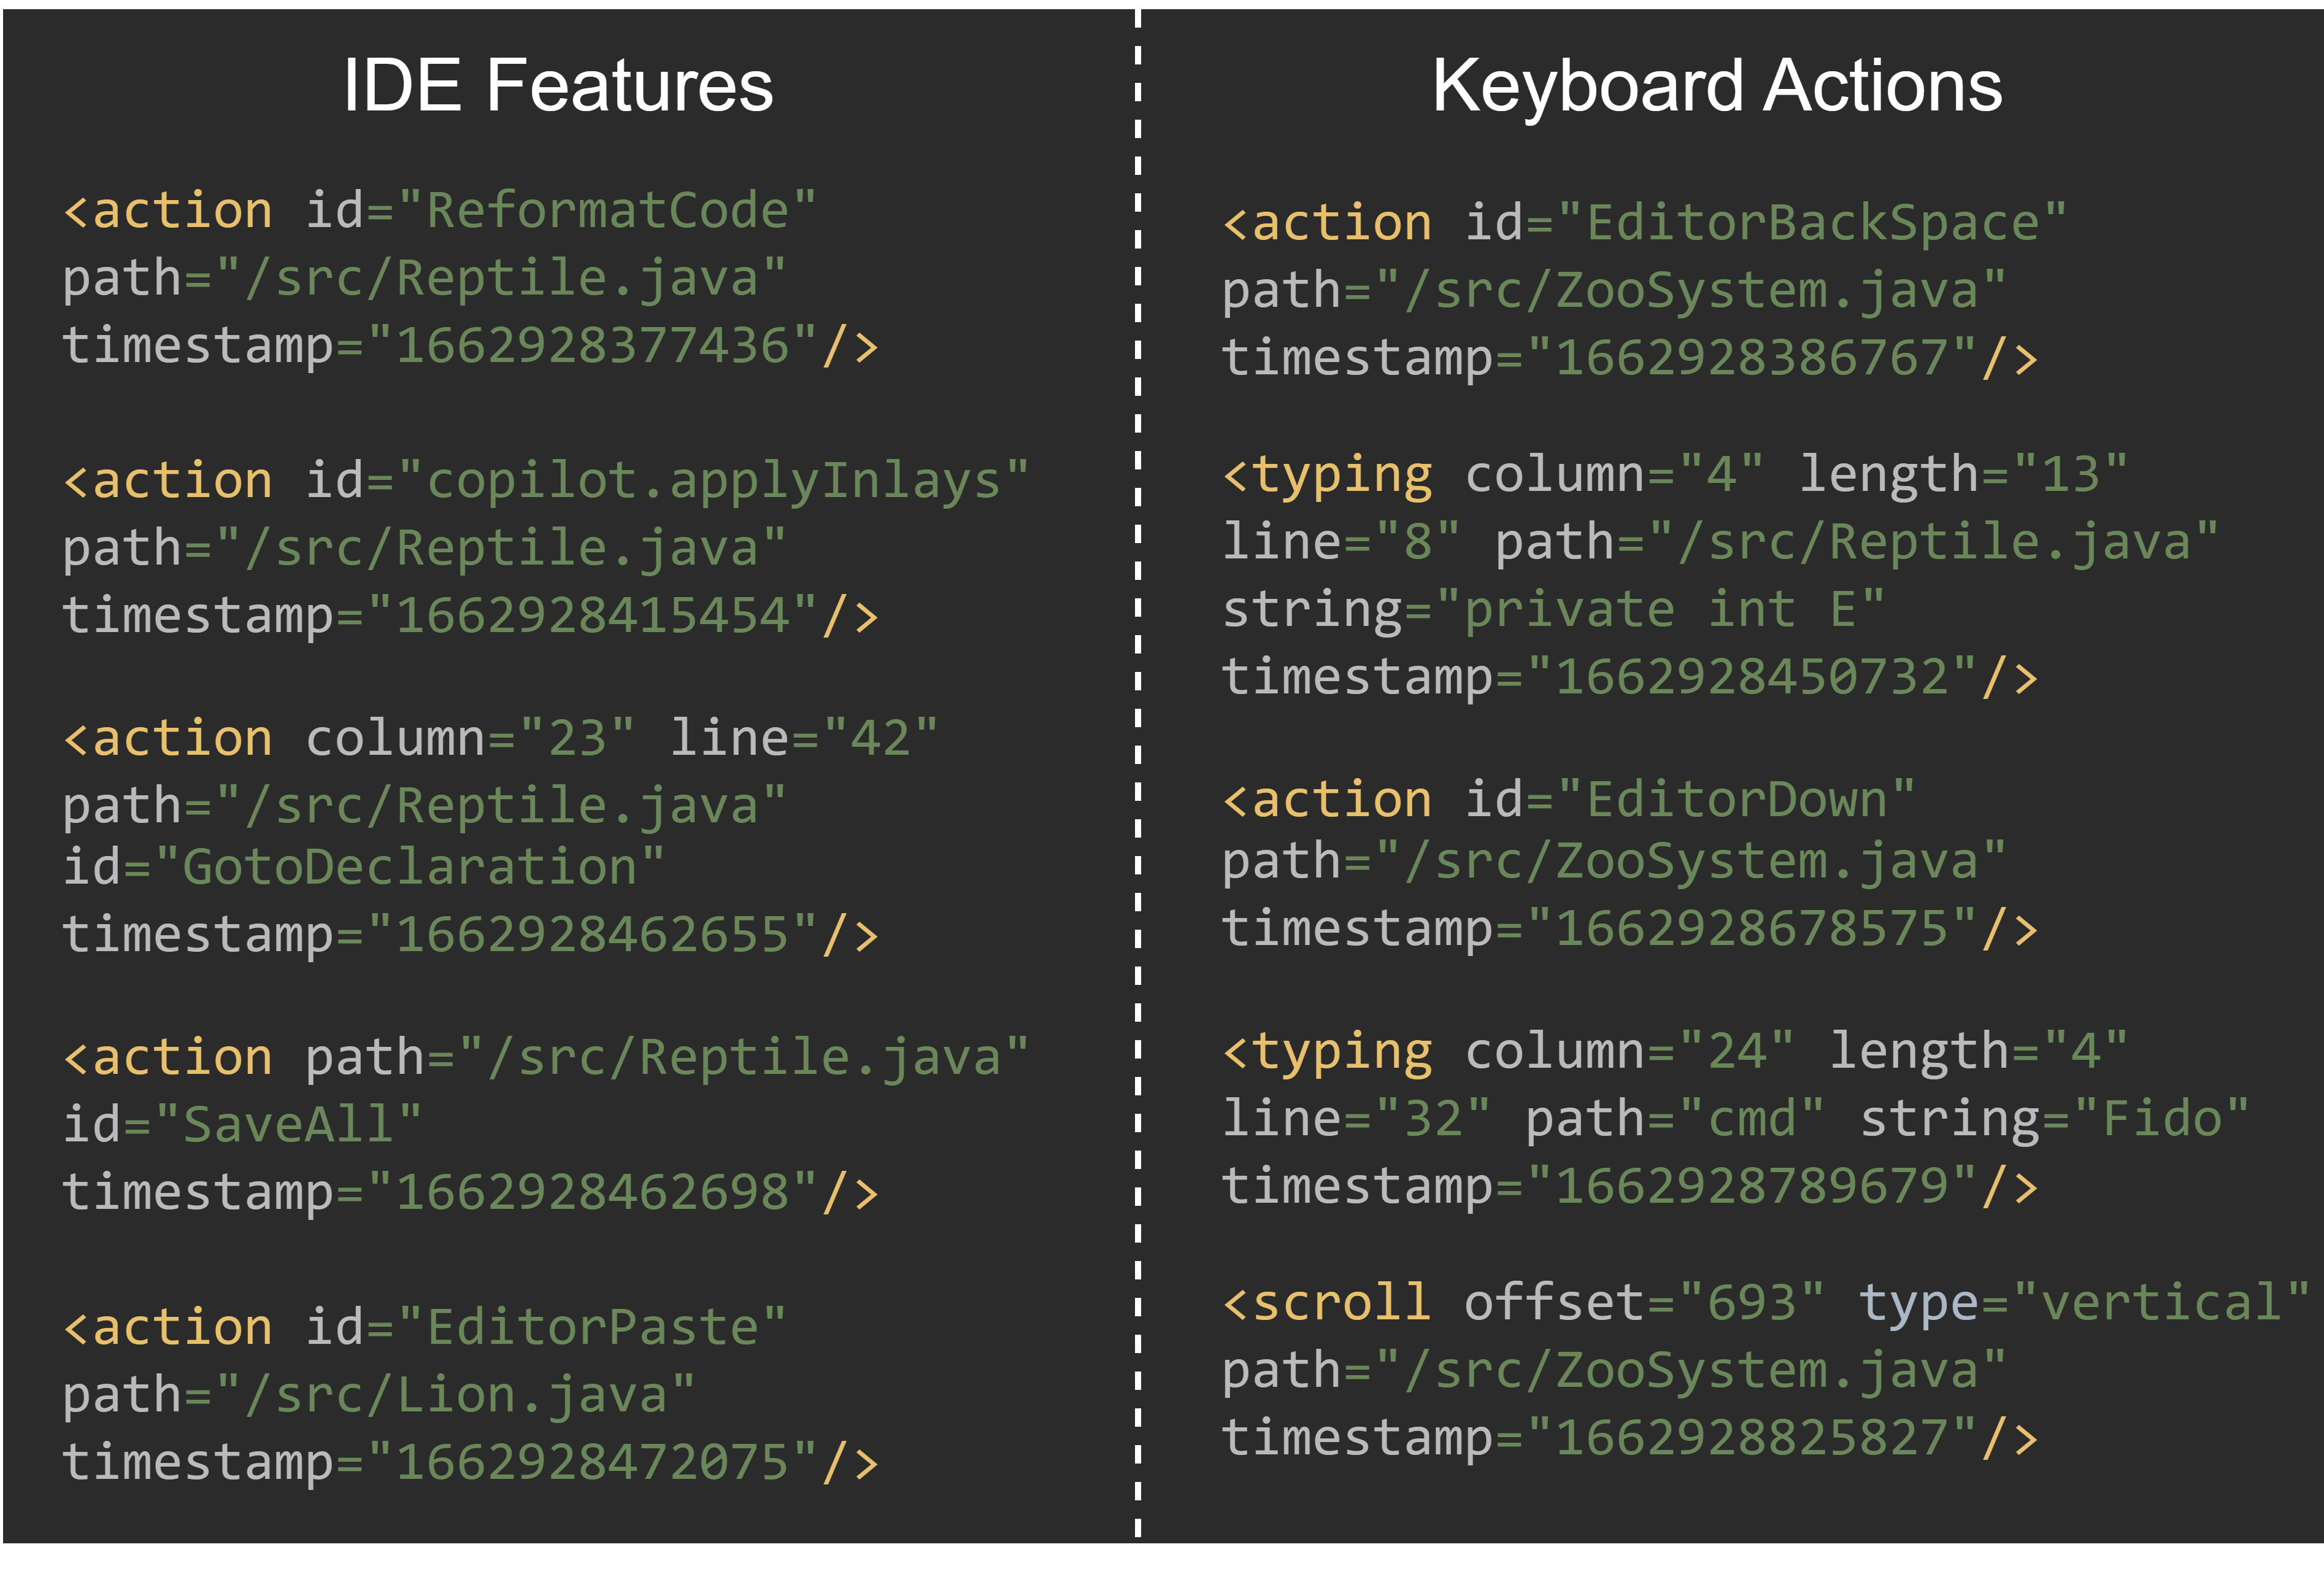Image resolution: width=2324 pixels, height=1574 pixels.
Task: Click the length value 13
Action: tap(2071, 474)
